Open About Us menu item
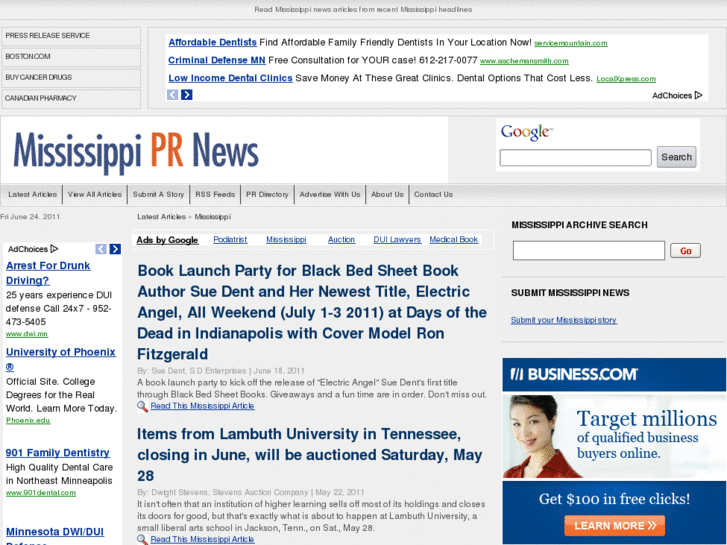727x545 pixels. click(x=387, y=194)
